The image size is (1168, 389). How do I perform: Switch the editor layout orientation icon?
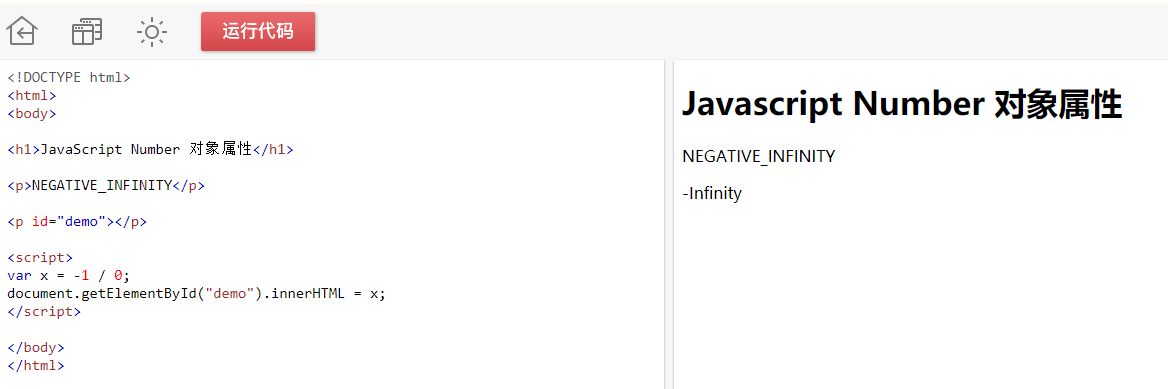click(x=87, y=32)
